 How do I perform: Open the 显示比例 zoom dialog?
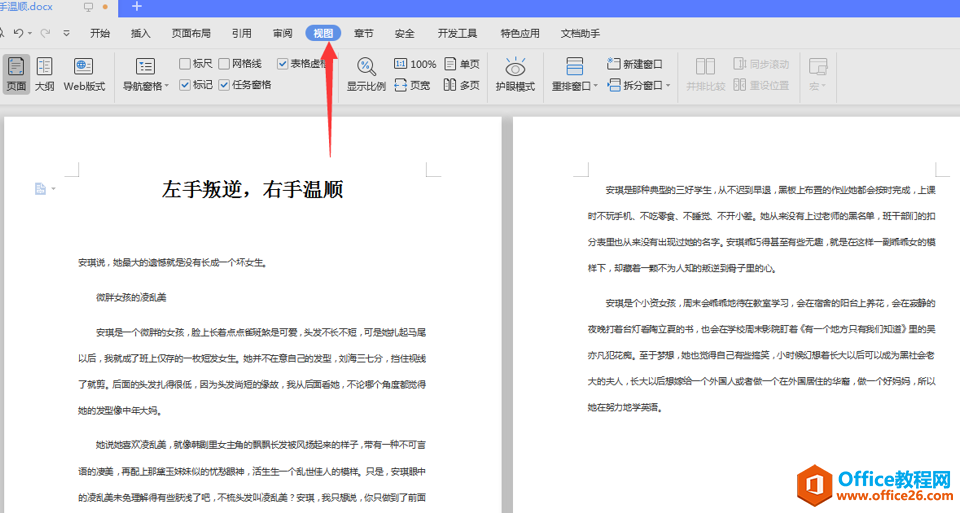click(366, 74)
